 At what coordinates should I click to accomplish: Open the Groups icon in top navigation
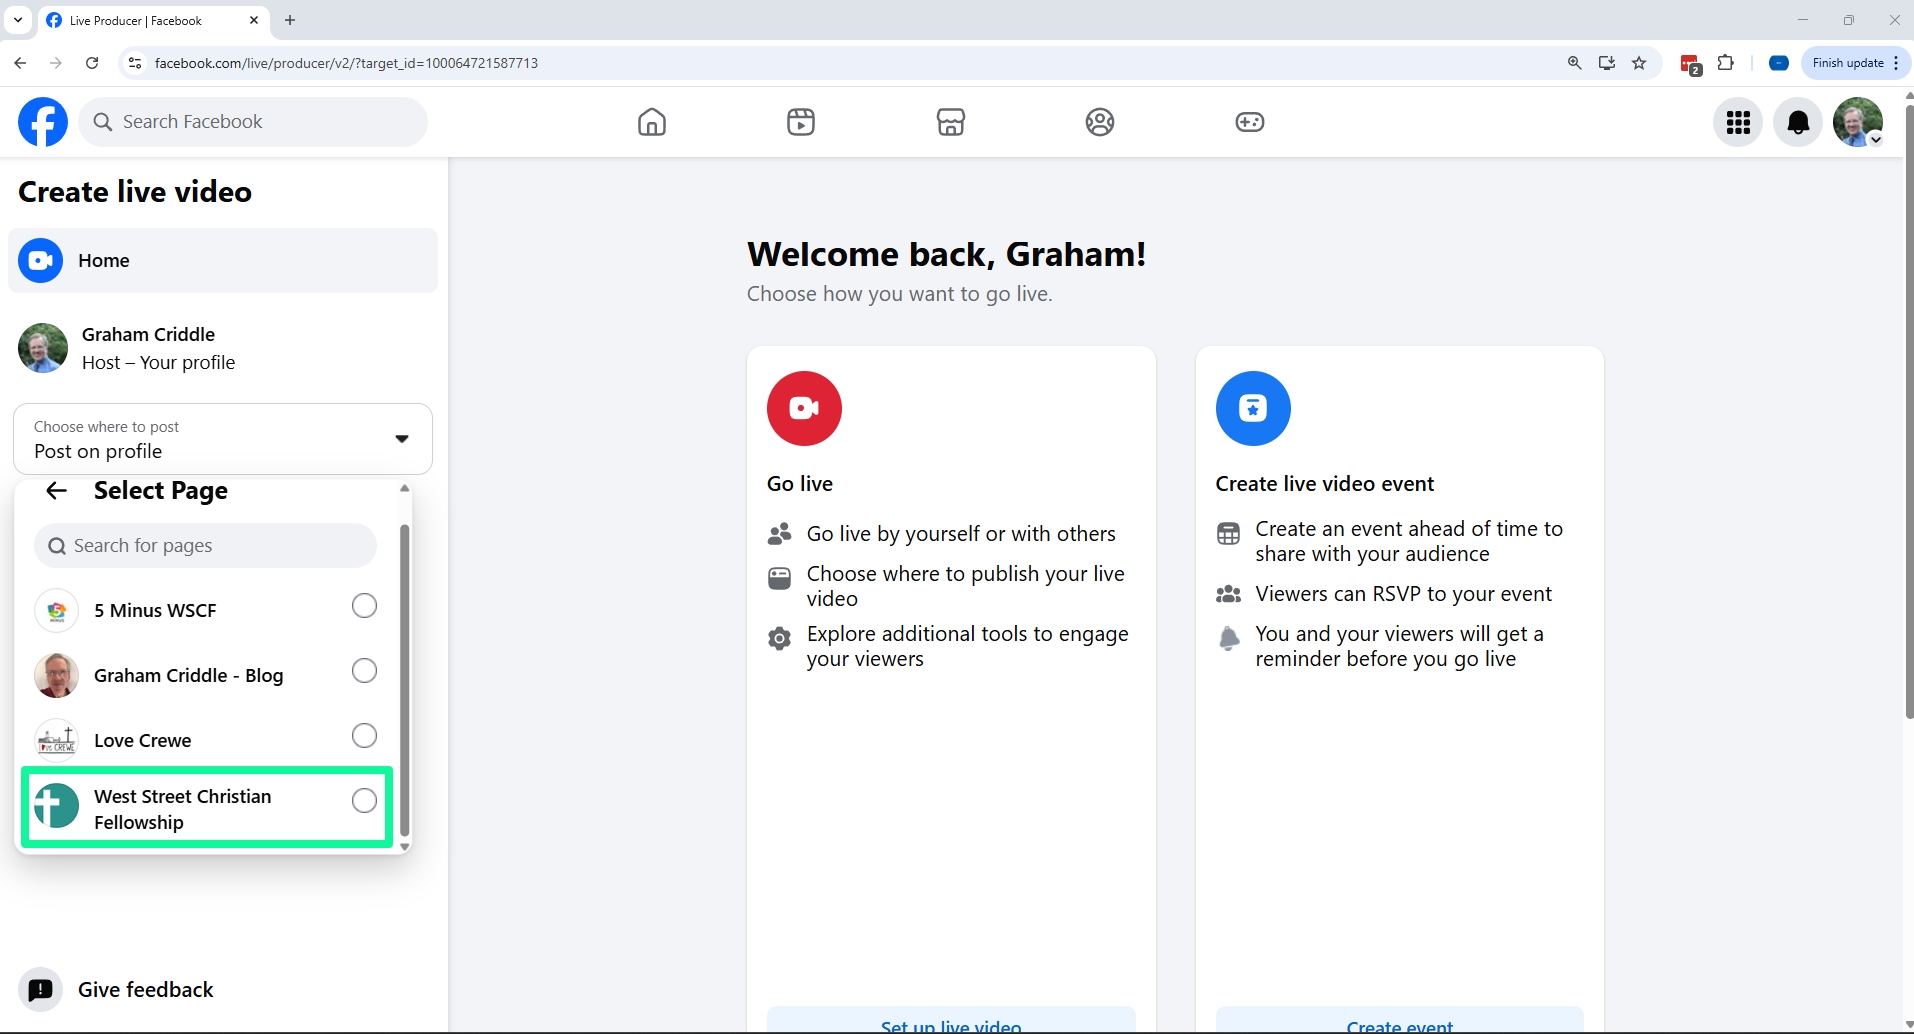(1100, 122)
